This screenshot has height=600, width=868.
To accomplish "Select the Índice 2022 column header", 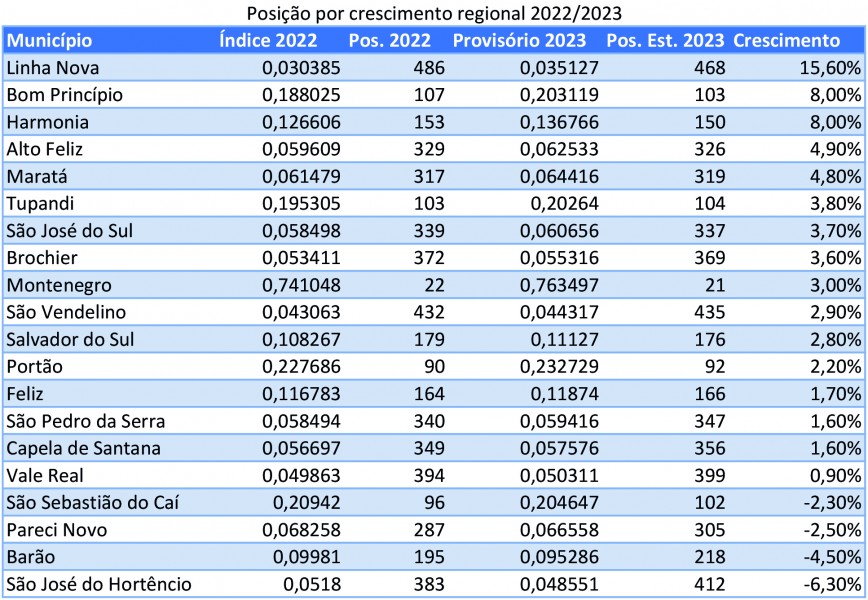I will point(268,41).
